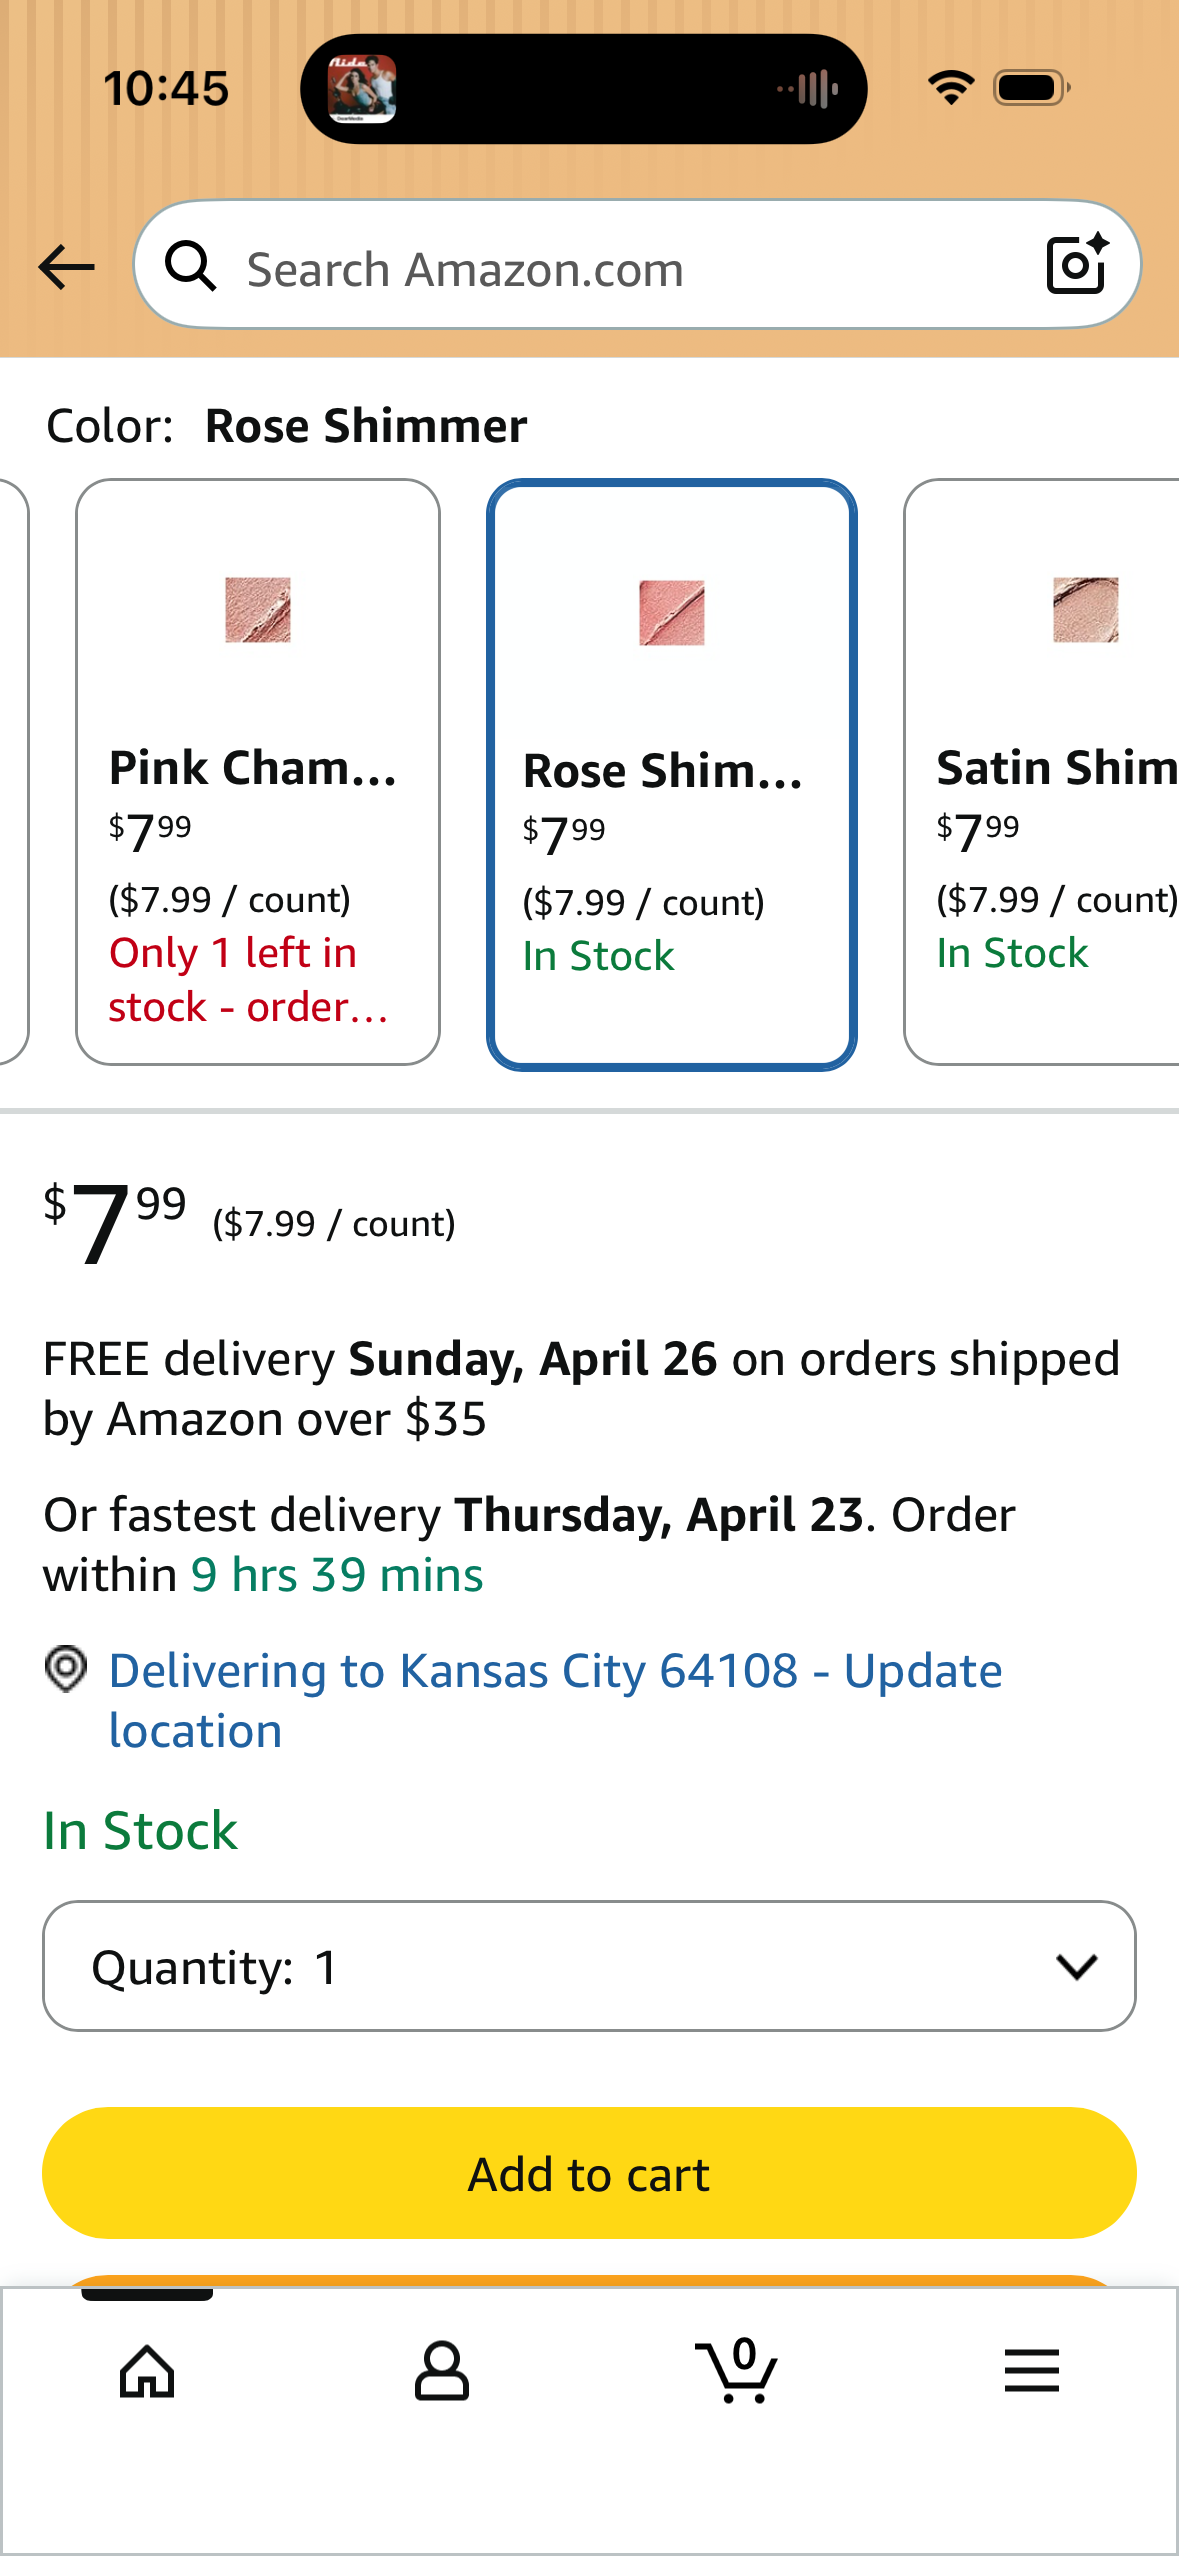Image resolution: width=1179 pixels, height=2556 pixels.
Task: Select the Pink Champagne color option
Action: point(258,772)
